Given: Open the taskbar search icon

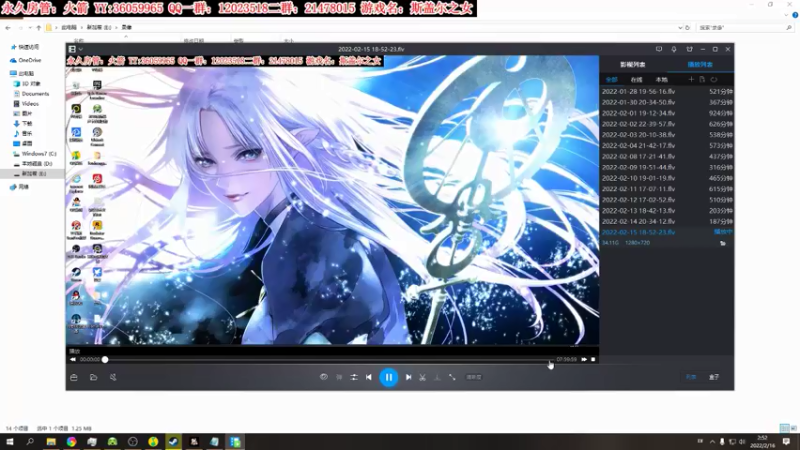Looking at the screenshot, I should click(x=30, y=442).
